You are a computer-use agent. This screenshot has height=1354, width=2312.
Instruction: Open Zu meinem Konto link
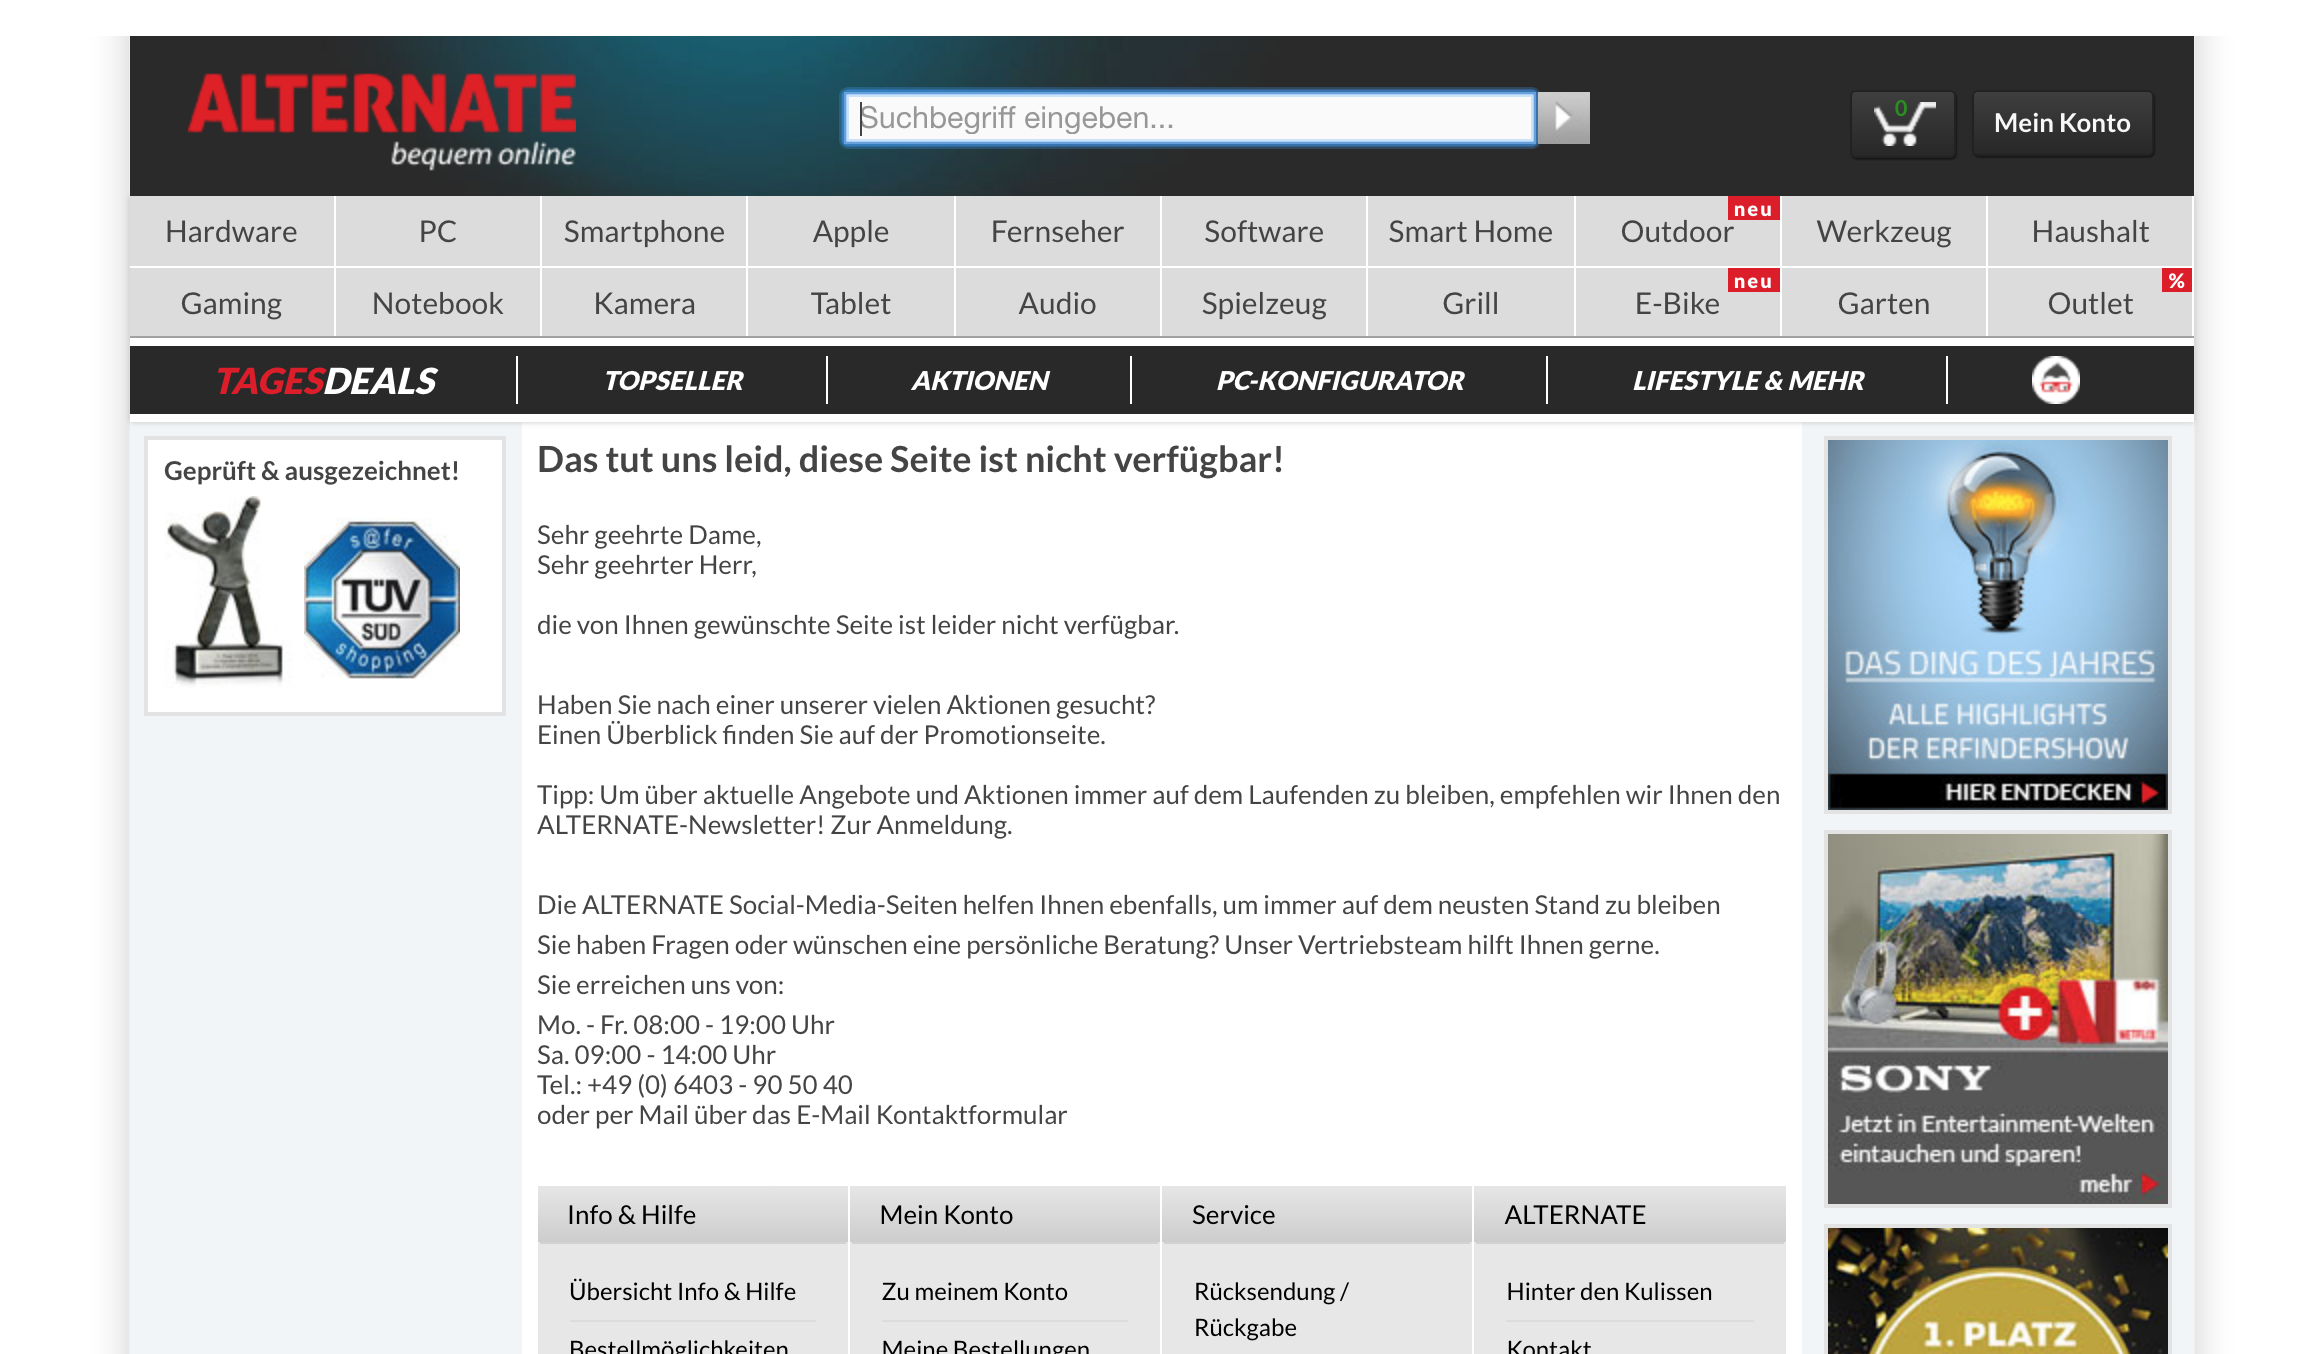(974, 1291)
